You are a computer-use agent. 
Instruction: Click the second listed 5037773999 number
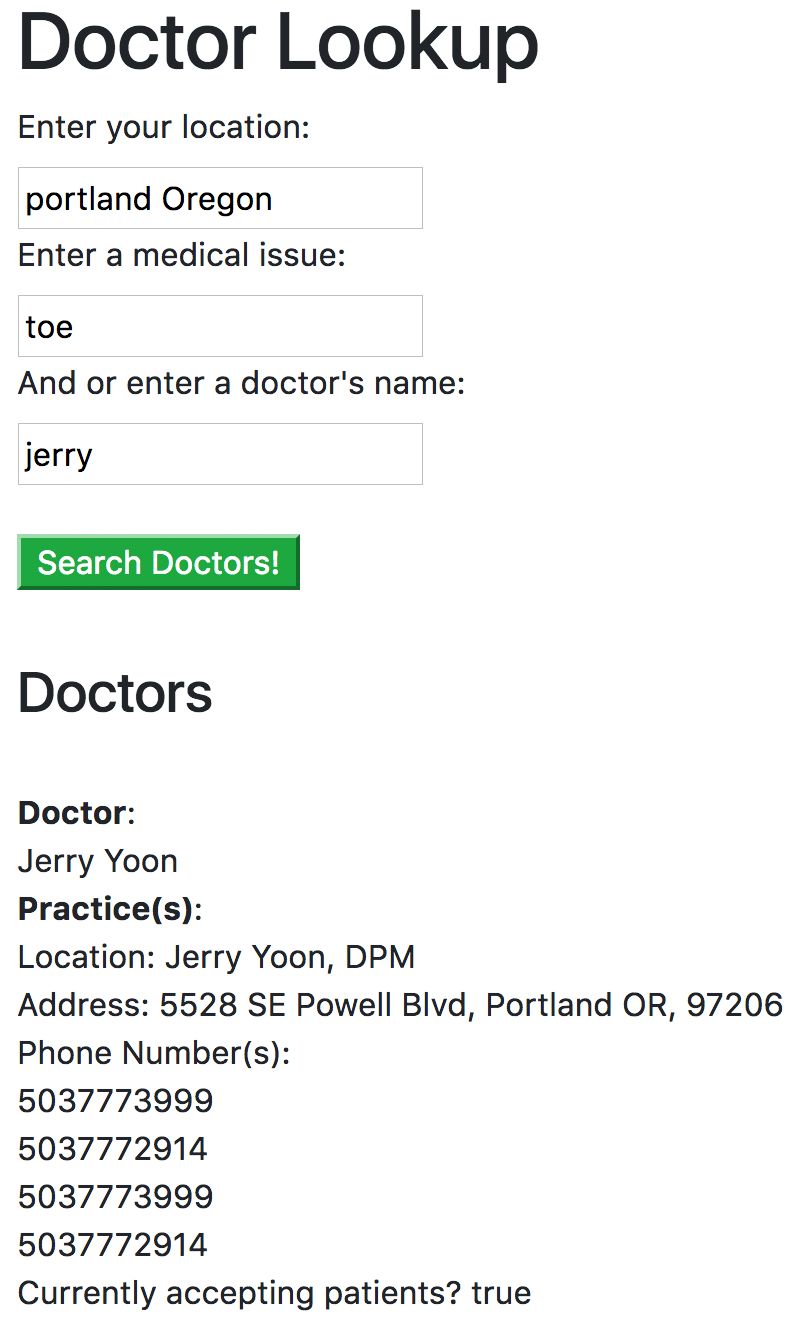pyautogui.click(x=114, y=1196)
